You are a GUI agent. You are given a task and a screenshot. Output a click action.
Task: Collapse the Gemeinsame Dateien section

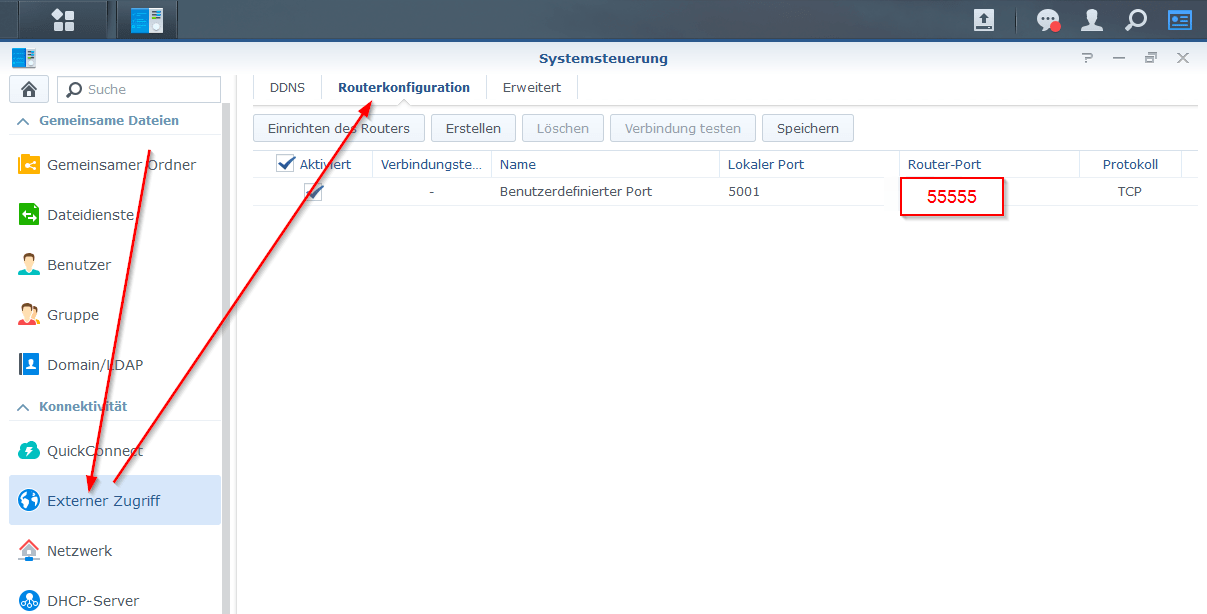tap(22, 121)
